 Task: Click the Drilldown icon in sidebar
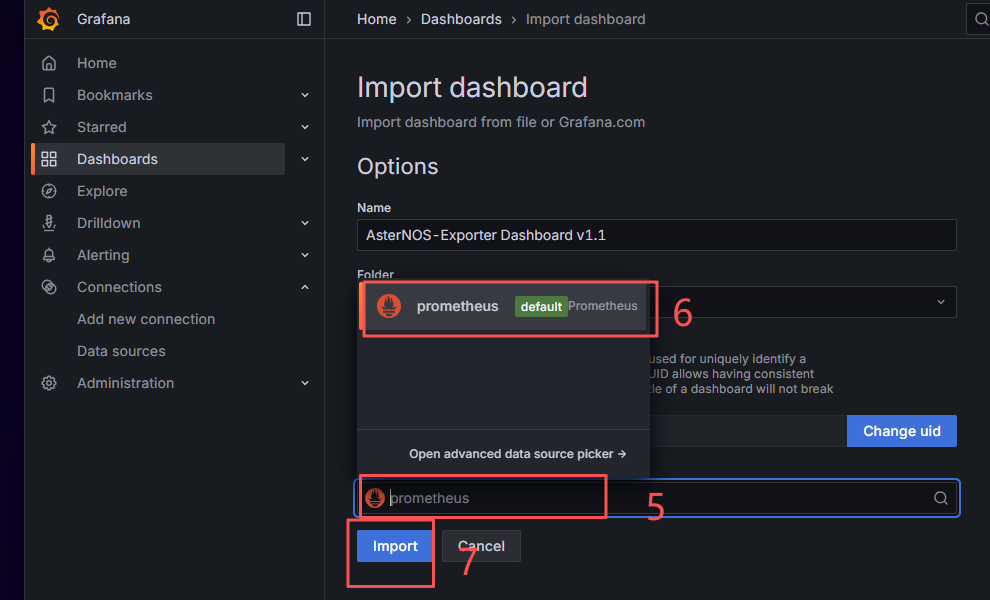(x=49, y=223)
